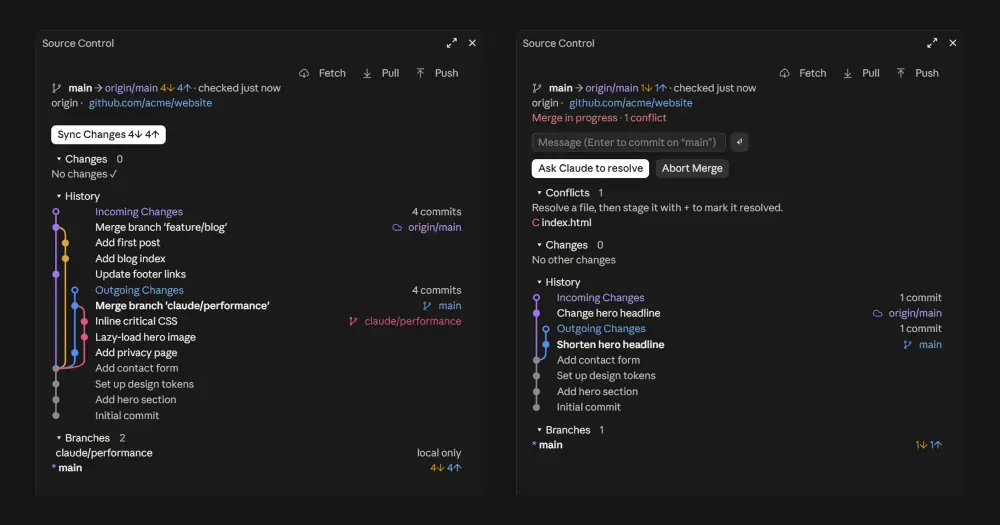The height and width of the screenshot is (525, 1000).
Task: Select Set up design tokens in right panel
Action: (x=606, y=376)
